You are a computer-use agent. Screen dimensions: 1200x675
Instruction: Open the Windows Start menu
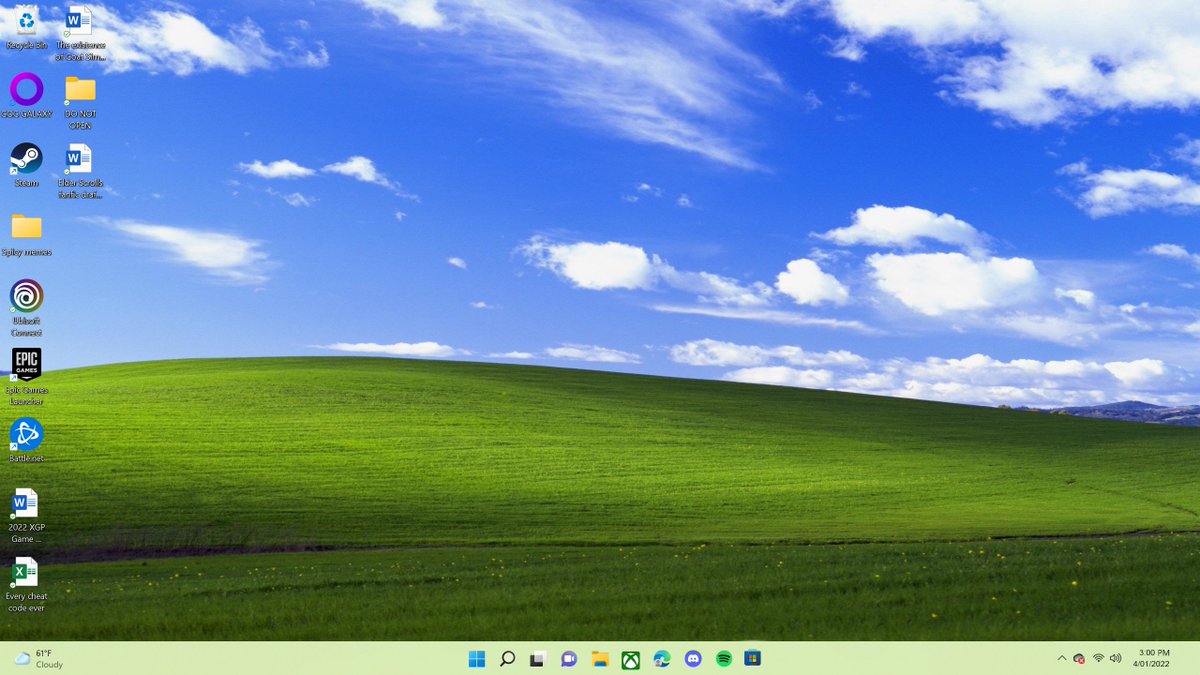pos(477,659)
